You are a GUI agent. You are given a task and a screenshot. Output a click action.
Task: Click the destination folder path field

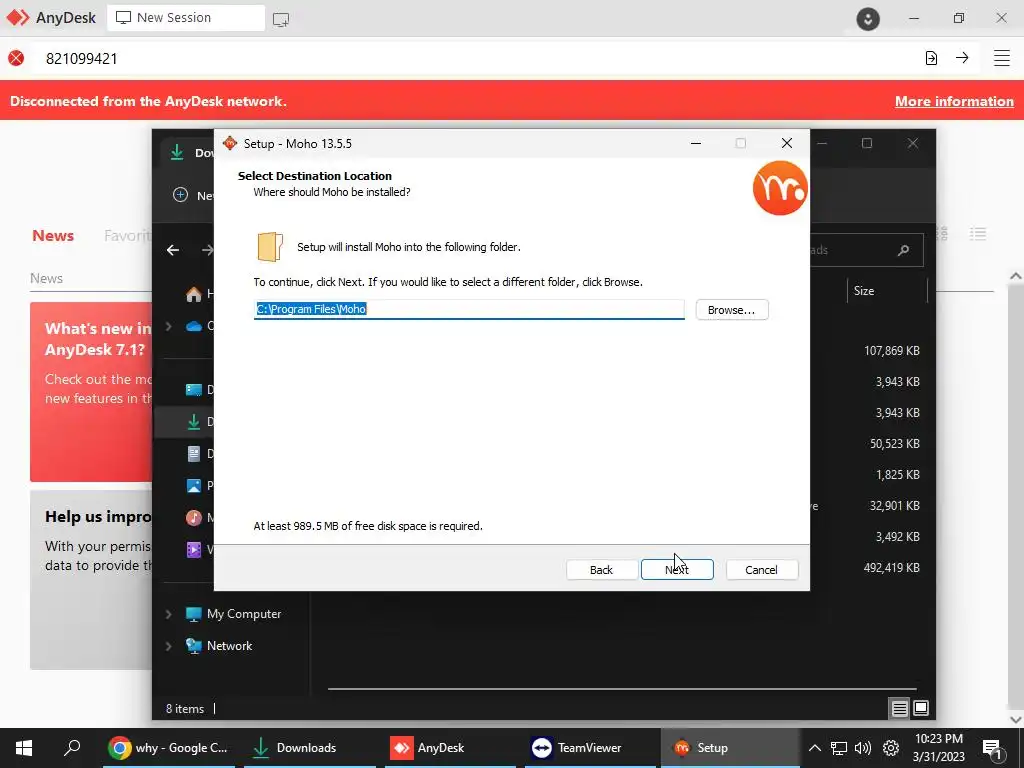(469, 309)
